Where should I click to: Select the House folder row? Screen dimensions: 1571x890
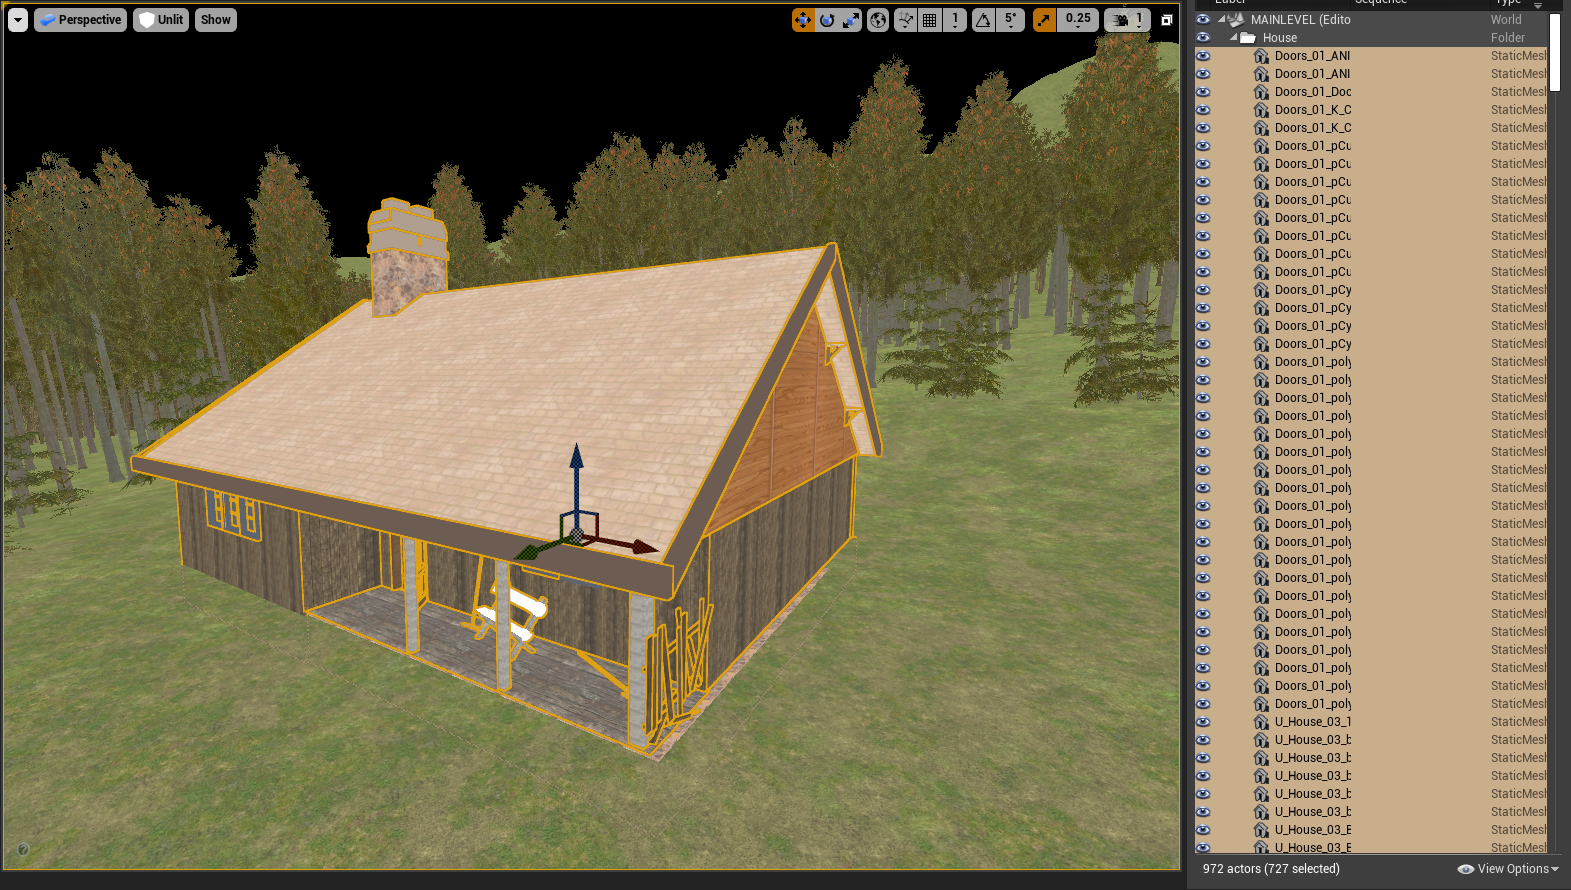[1371, 38]
